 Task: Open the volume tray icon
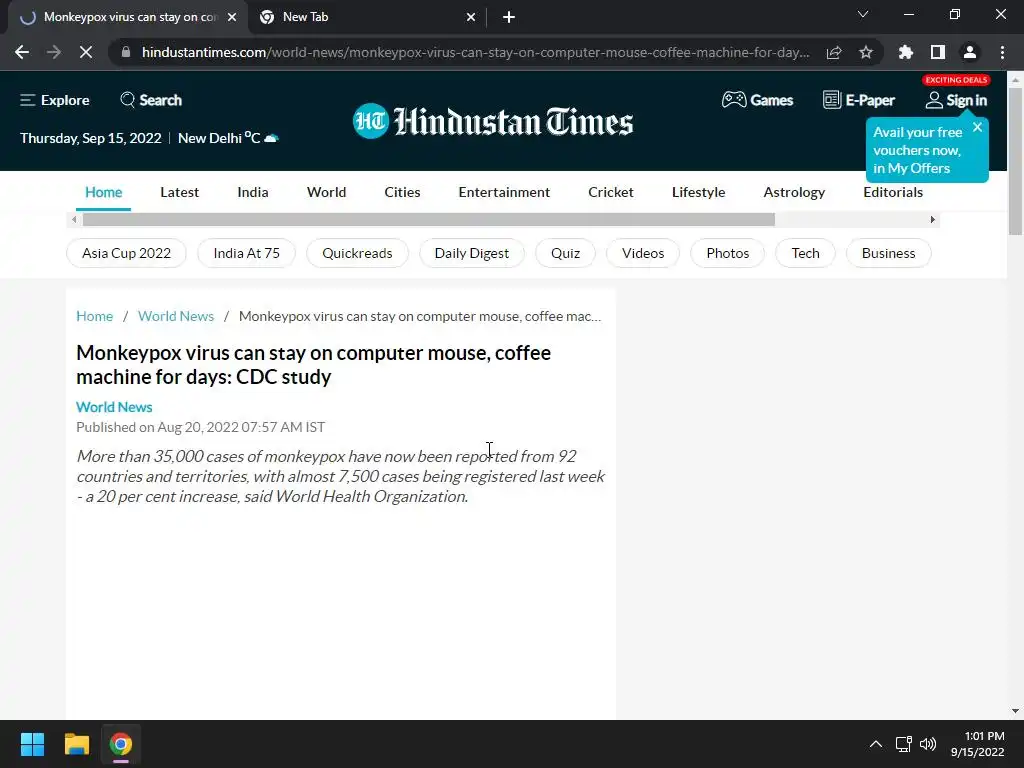tap(927, 744)
